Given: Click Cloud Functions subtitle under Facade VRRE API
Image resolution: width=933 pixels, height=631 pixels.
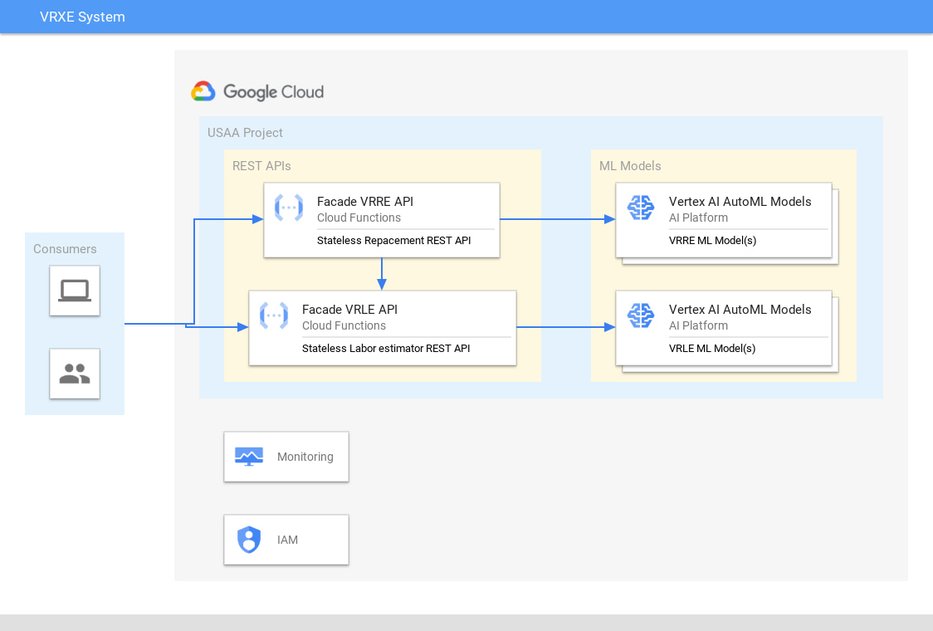Looking at the screenshot, I should coord(359,217).
